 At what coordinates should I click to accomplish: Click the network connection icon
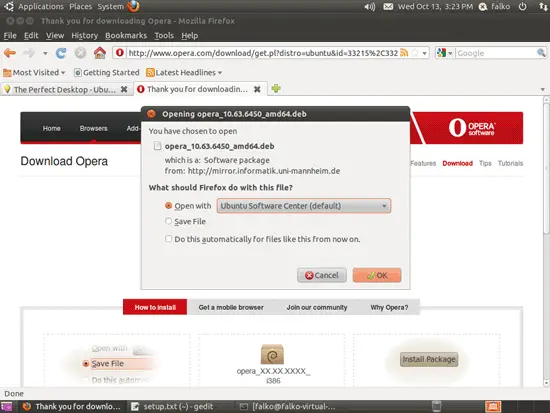[543, 6]
